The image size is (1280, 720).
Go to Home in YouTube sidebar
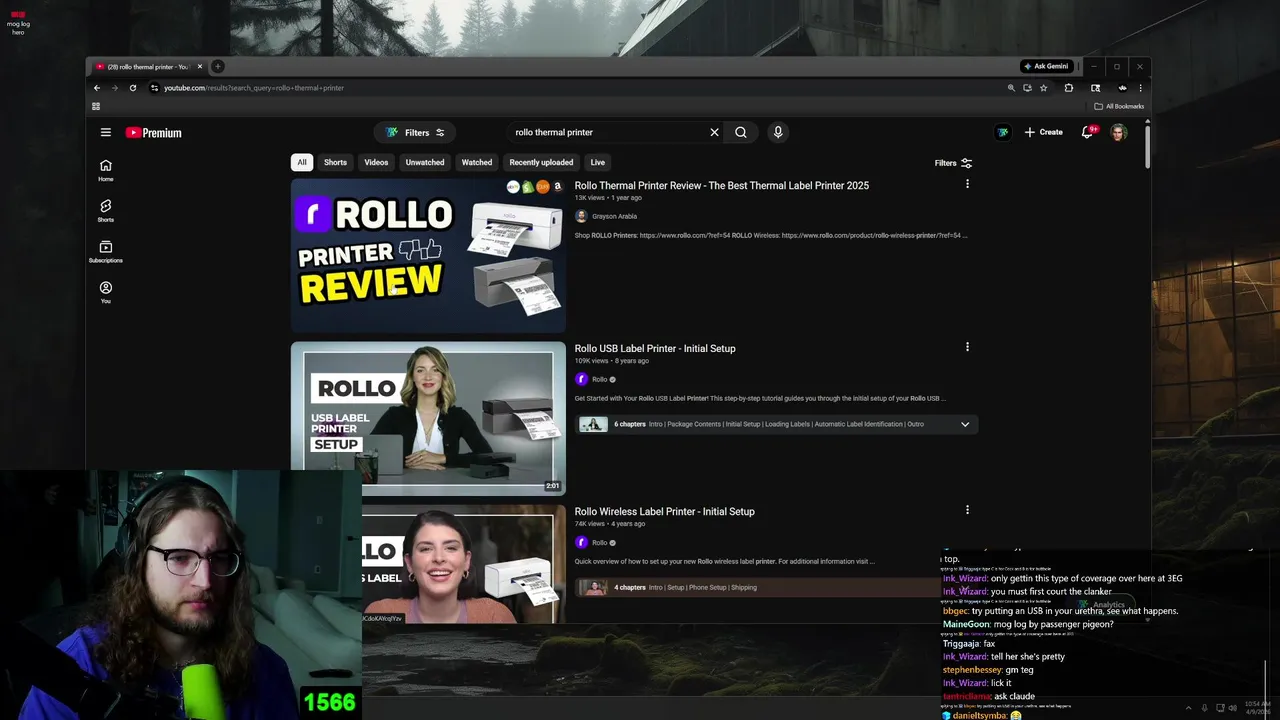[105, 170]
